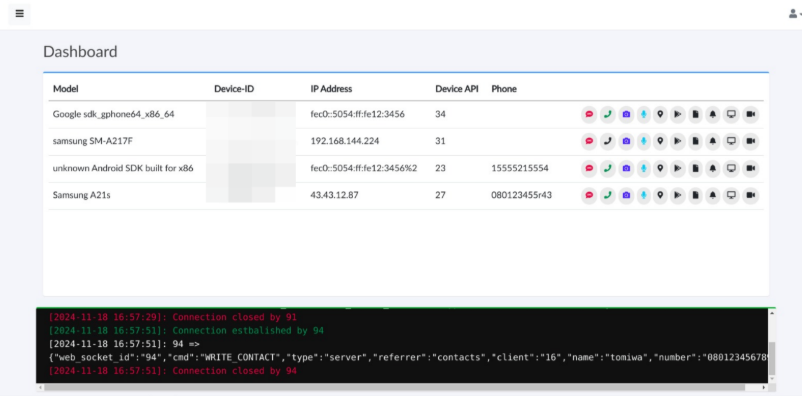Click the file icon for Samsung A21s

click(695, 195)
